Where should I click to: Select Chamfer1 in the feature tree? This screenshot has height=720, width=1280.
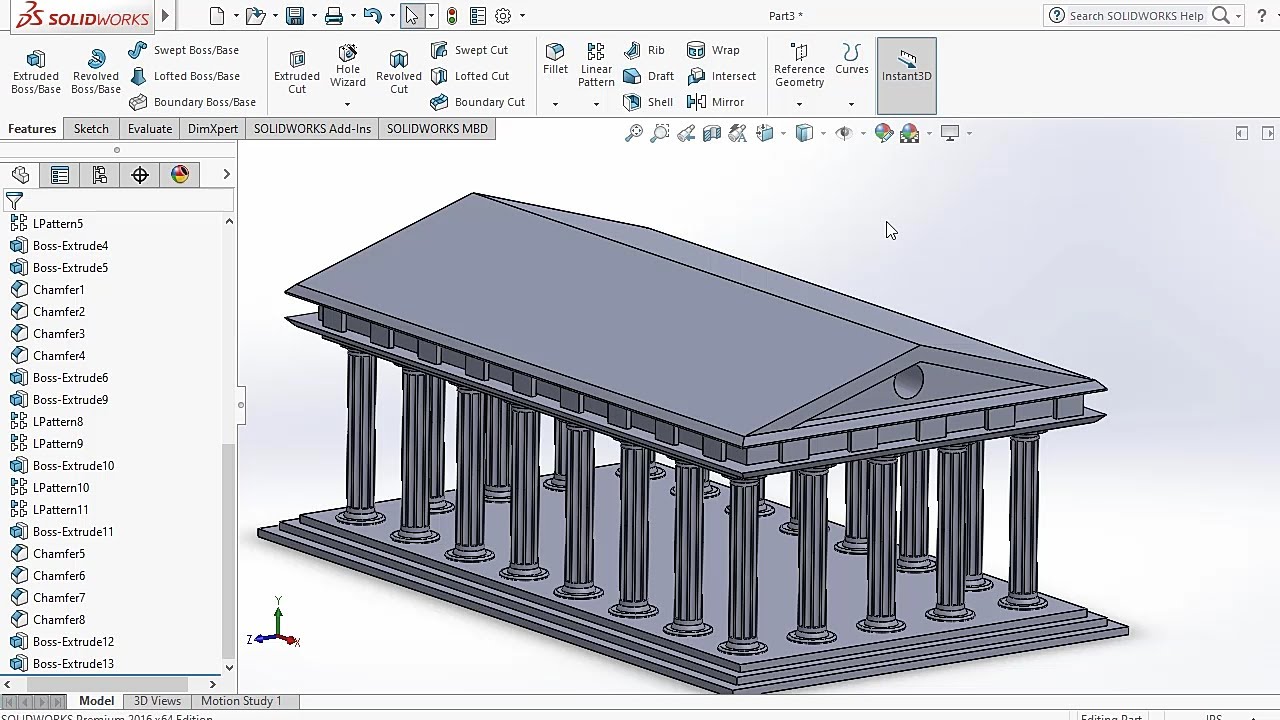tap(59, 290)
